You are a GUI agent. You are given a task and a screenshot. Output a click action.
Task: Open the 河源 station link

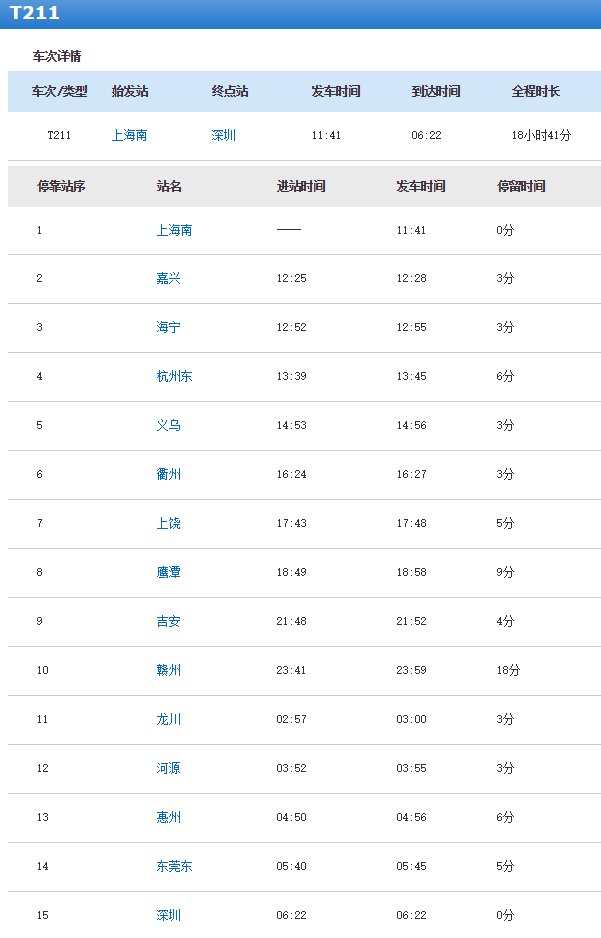click(168, 768)
